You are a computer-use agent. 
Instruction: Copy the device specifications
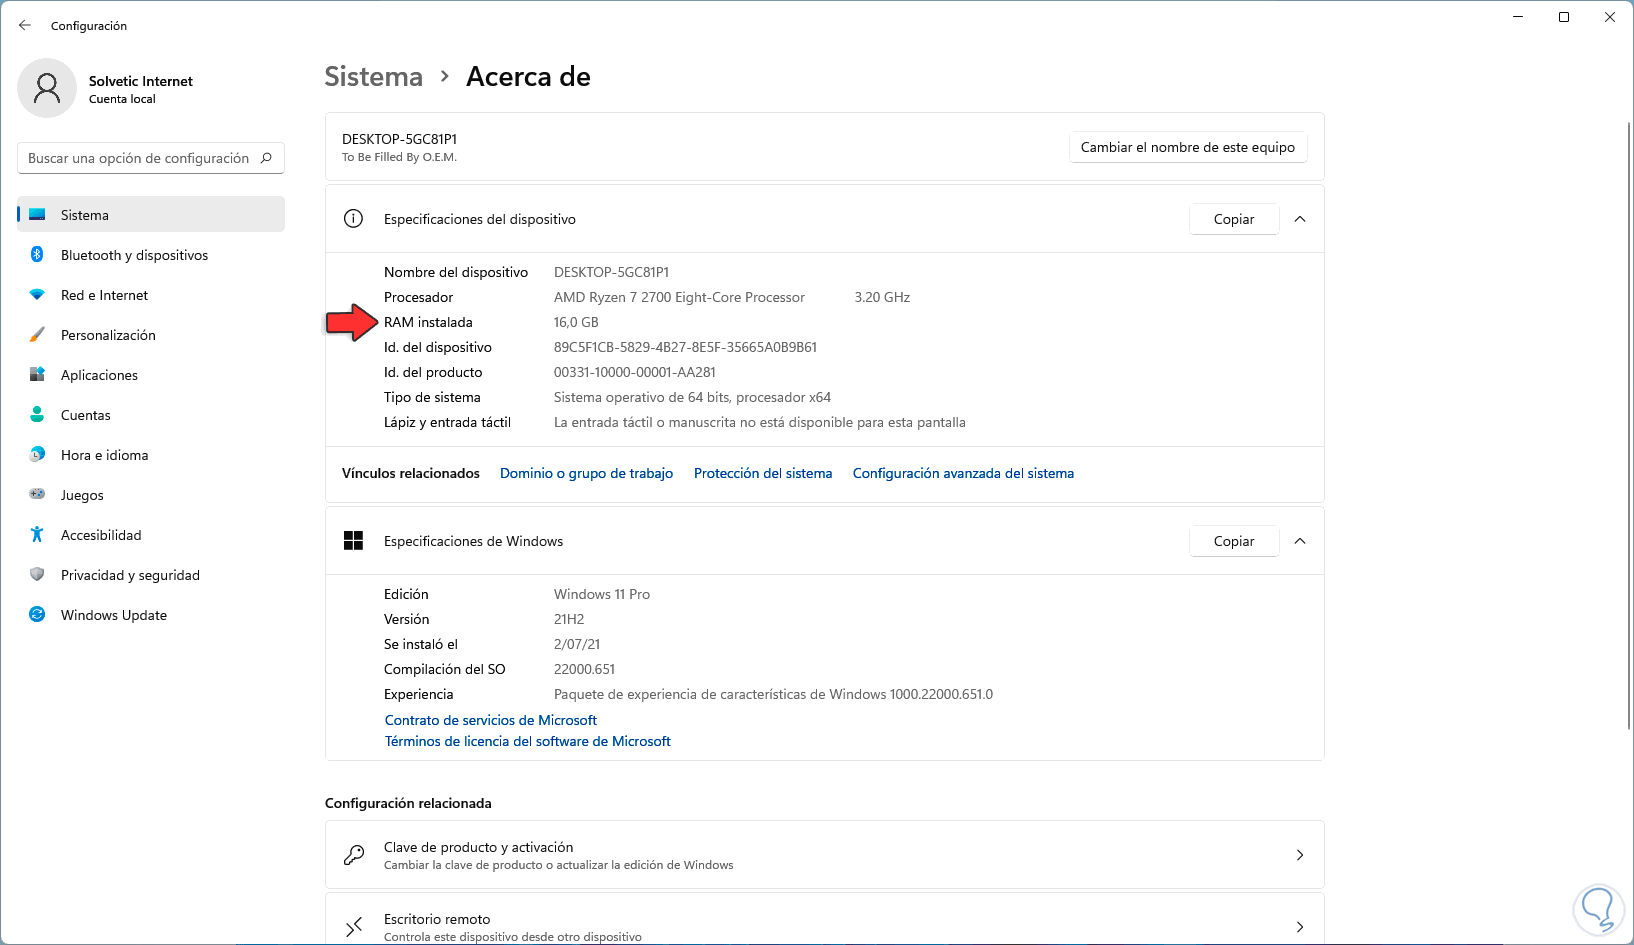pyautogui.click(x=1233, y=219)
